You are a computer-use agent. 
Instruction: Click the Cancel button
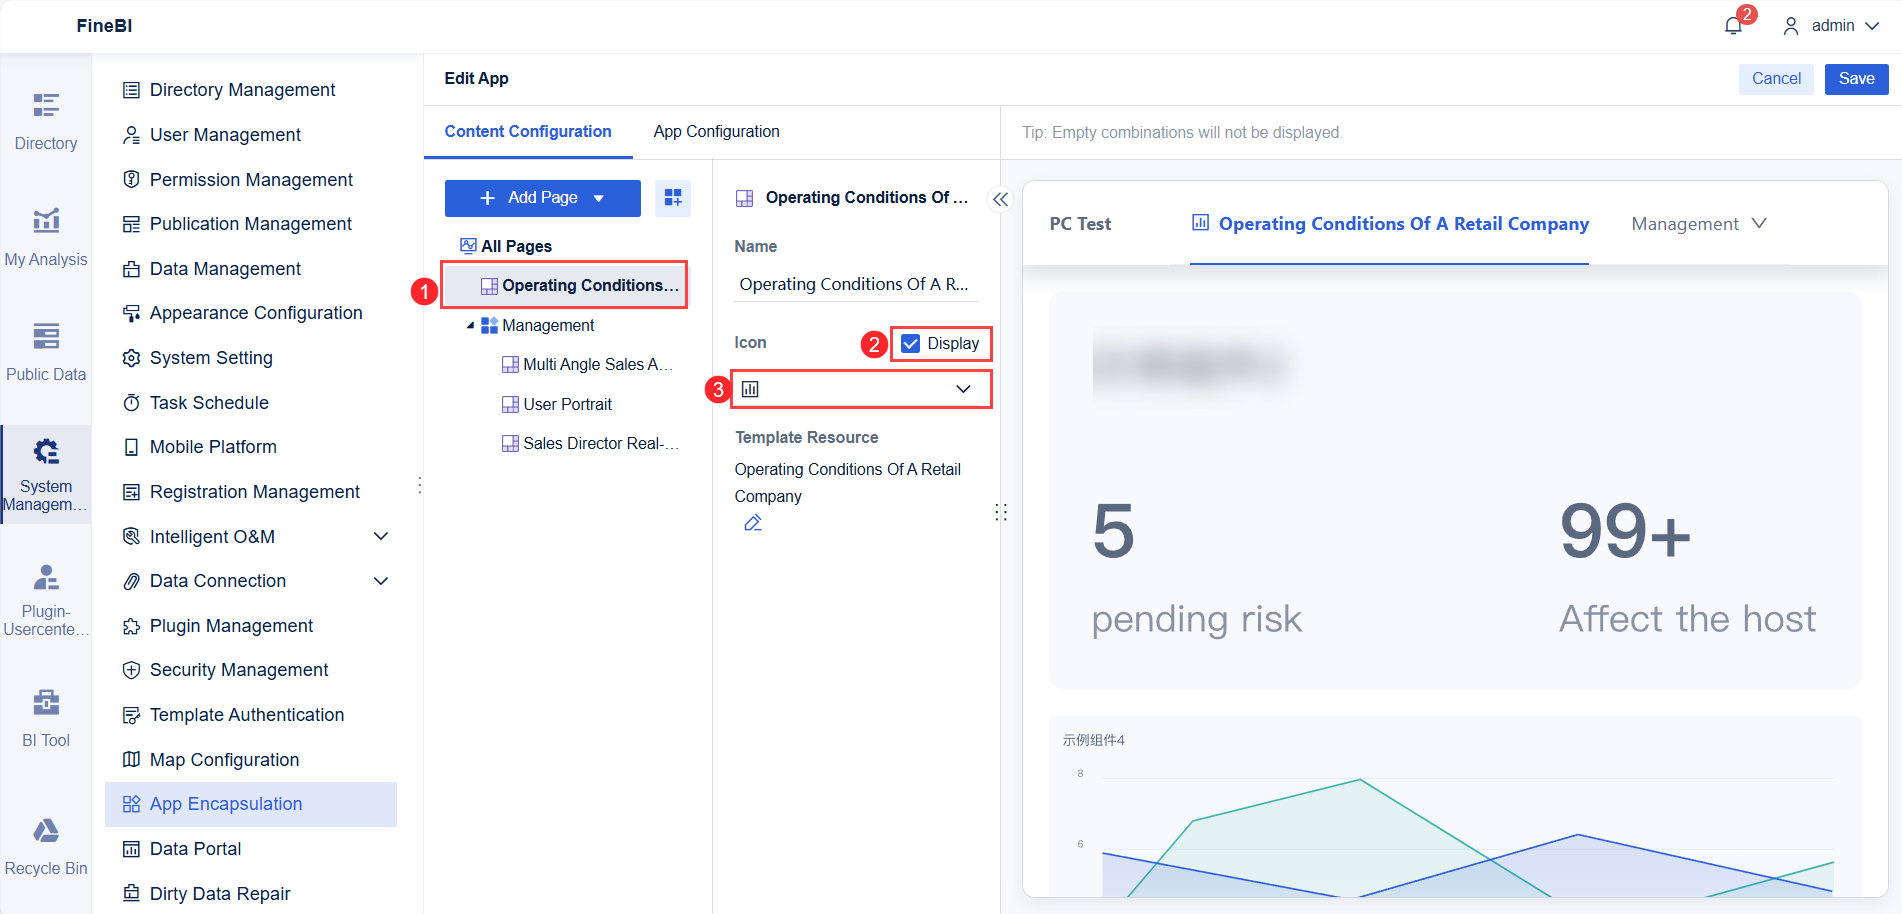1776,79
